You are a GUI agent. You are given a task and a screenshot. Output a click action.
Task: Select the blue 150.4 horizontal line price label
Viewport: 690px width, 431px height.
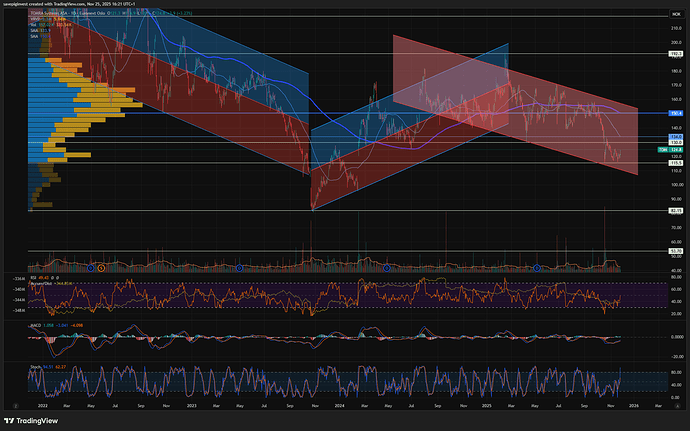676,114
